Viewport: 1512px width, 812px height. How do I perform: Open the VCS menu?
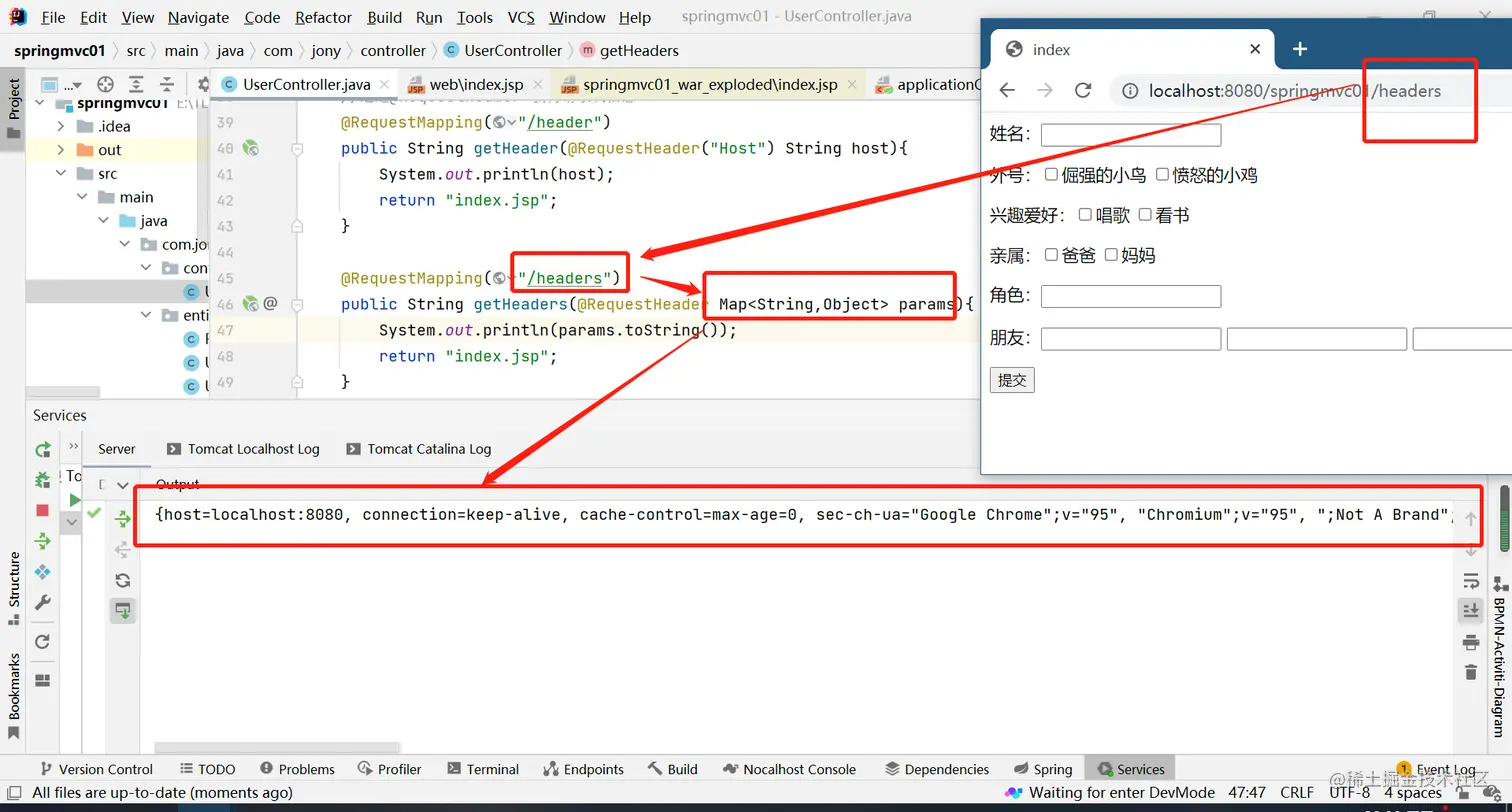click(521, 17)
